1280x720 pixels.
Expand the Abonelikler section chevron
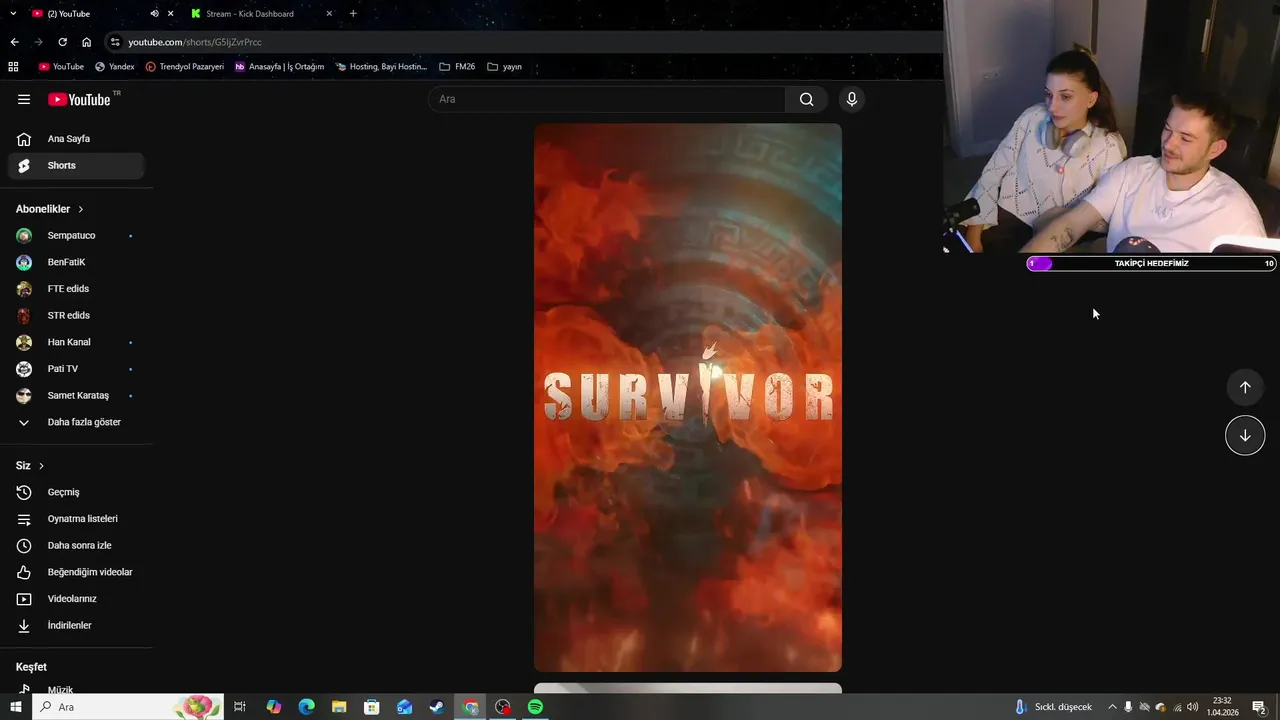pyautogui.click(x=81, y=209)
